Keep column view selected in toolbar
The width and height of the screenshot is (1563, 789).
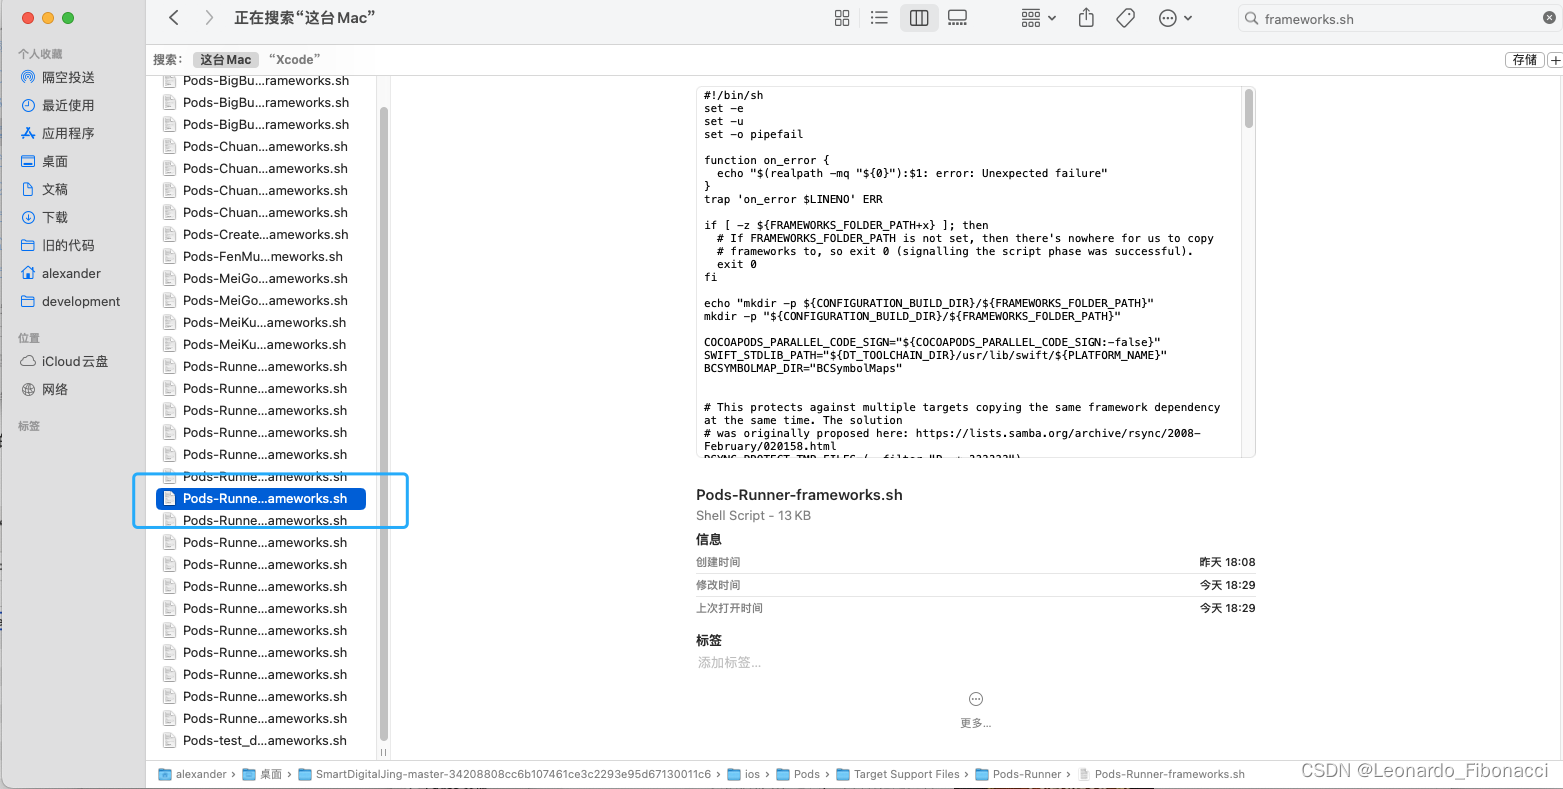(x=918, y=17)
